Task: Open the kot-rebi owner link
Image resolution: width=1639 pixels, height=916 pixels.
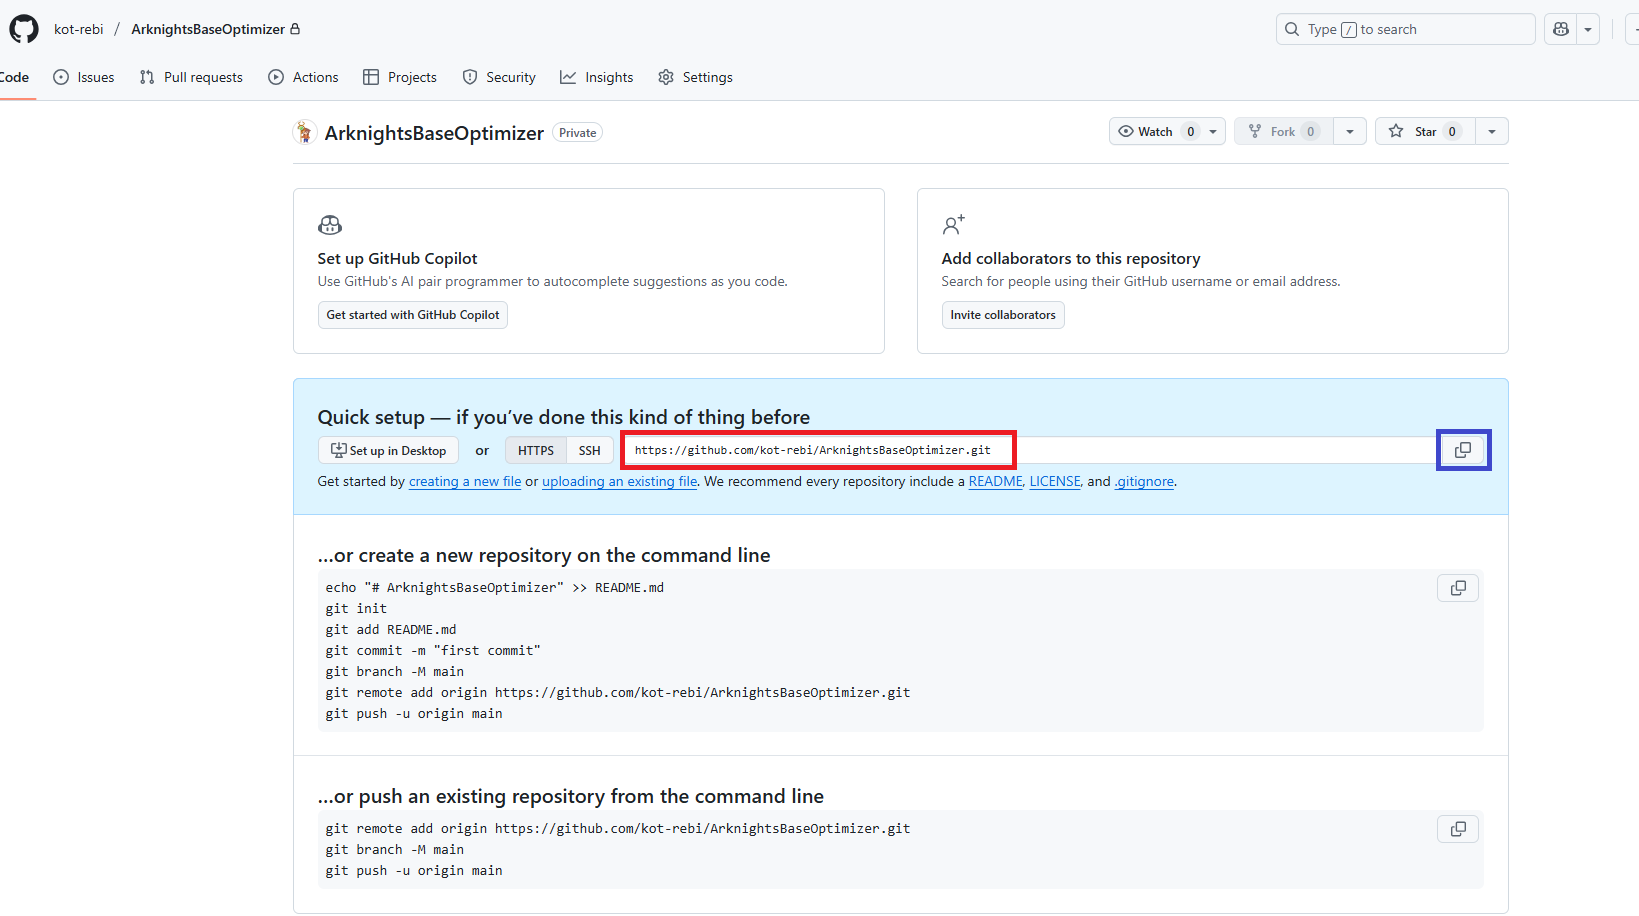Action: pos(79,29)
